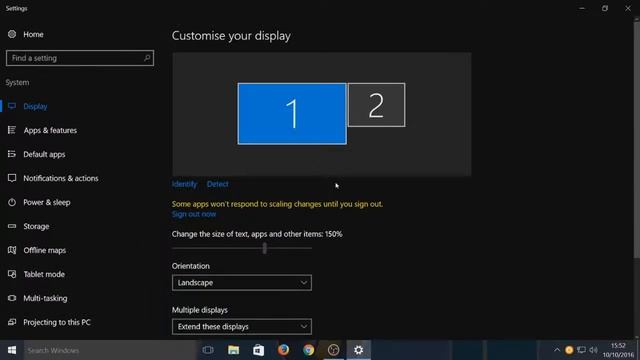The image size is (640, 360).
Task: Open the Multiple displays dropdown
Action: (x=242, y=327)
